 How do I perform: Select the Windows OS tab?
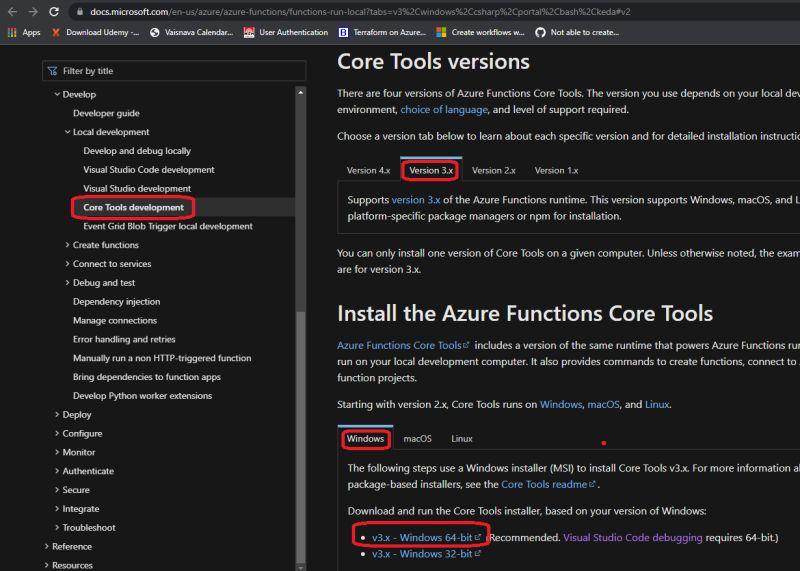365,438
